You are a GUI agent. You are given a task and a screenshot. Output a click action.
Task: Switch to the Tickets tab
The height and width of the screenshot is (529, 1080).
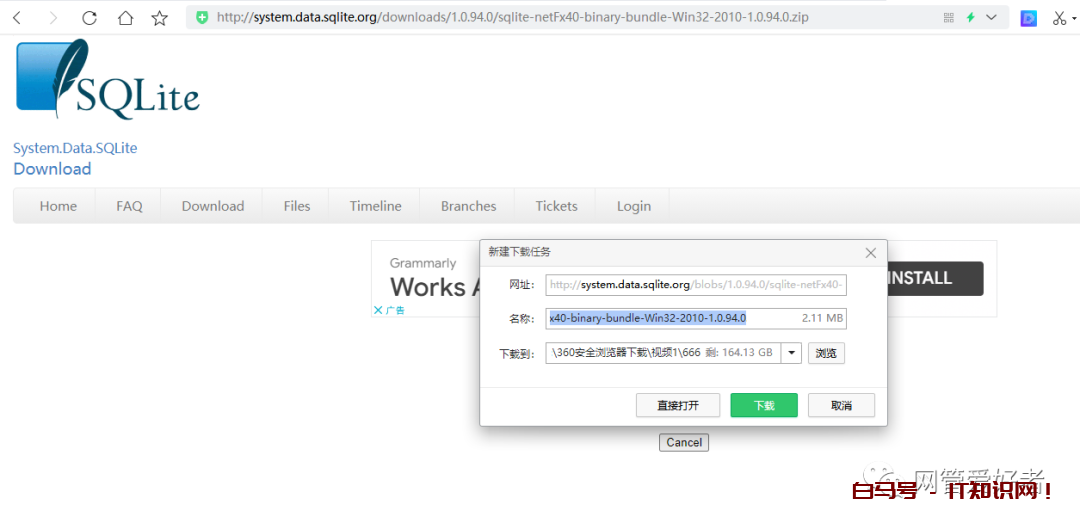[556, 206]
